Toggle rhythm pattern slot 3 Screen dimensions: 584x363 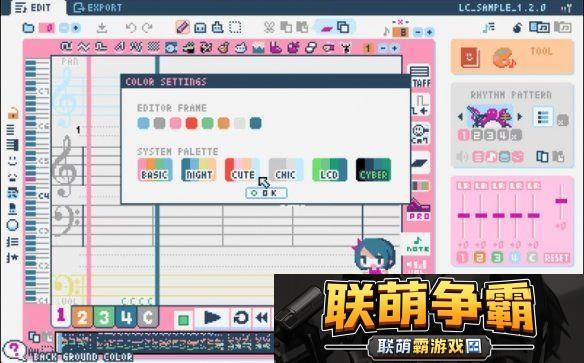490,135
